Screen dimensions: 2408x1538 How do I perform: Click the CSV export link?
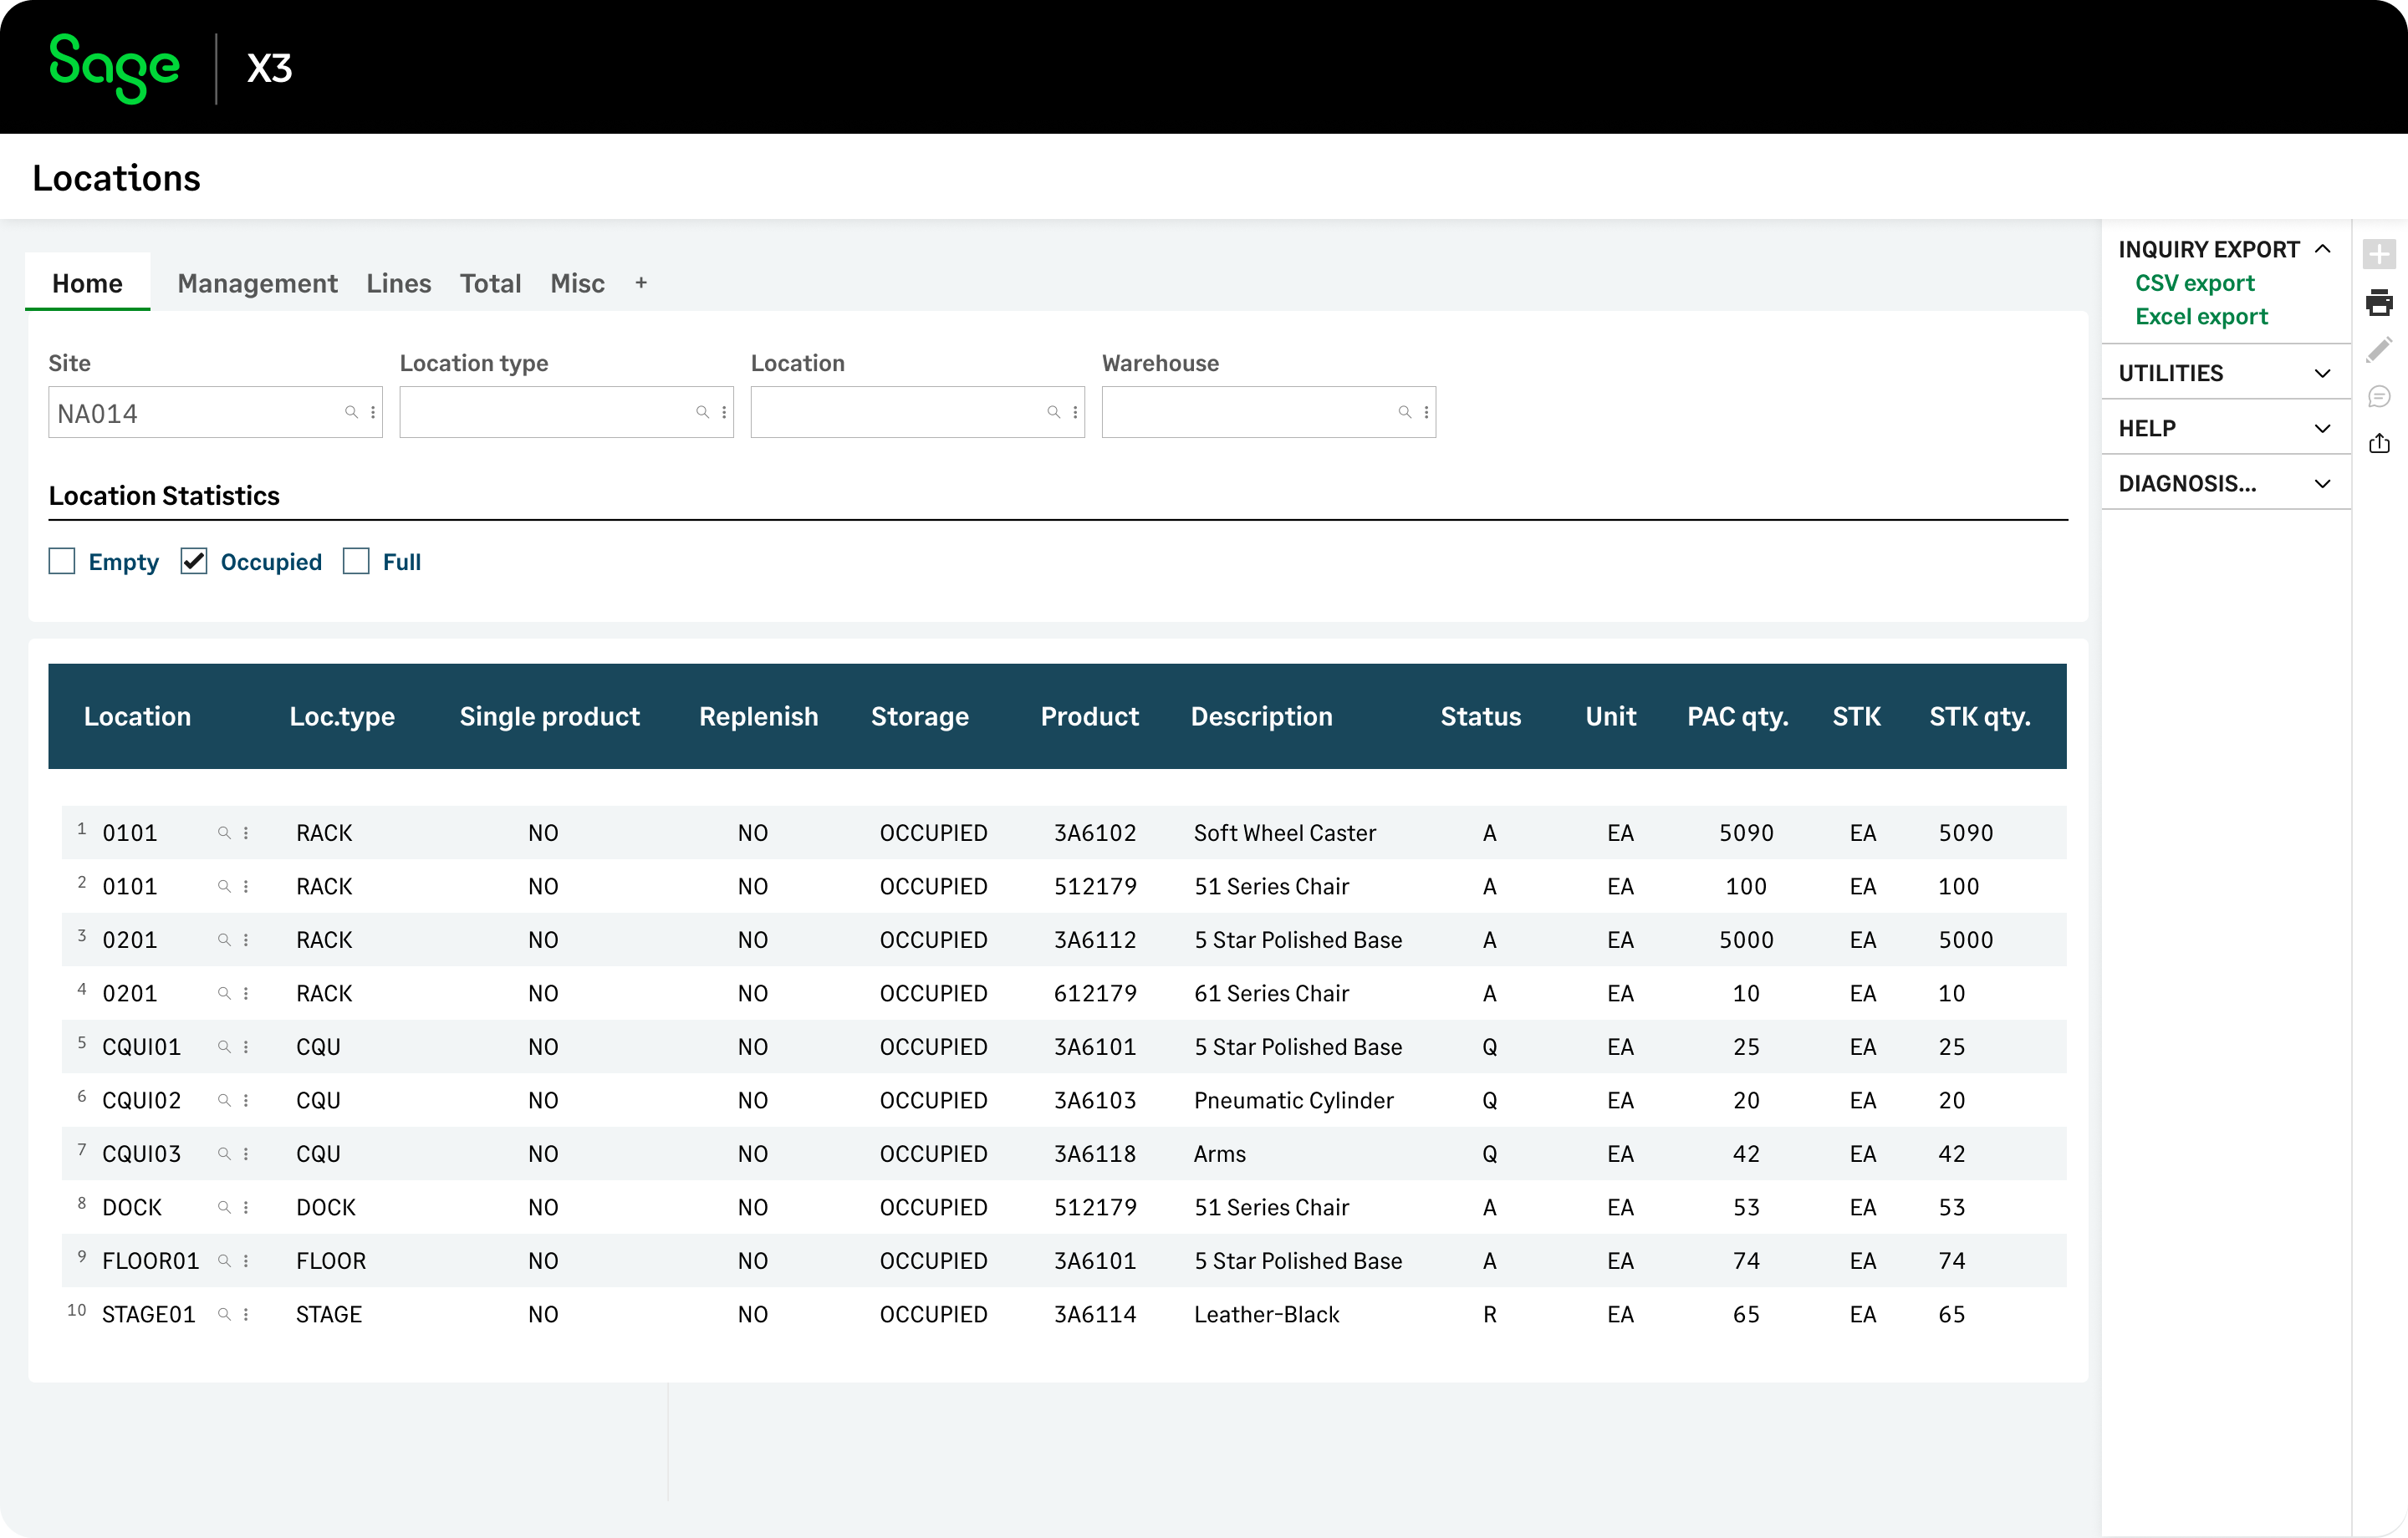point(2195,283)
